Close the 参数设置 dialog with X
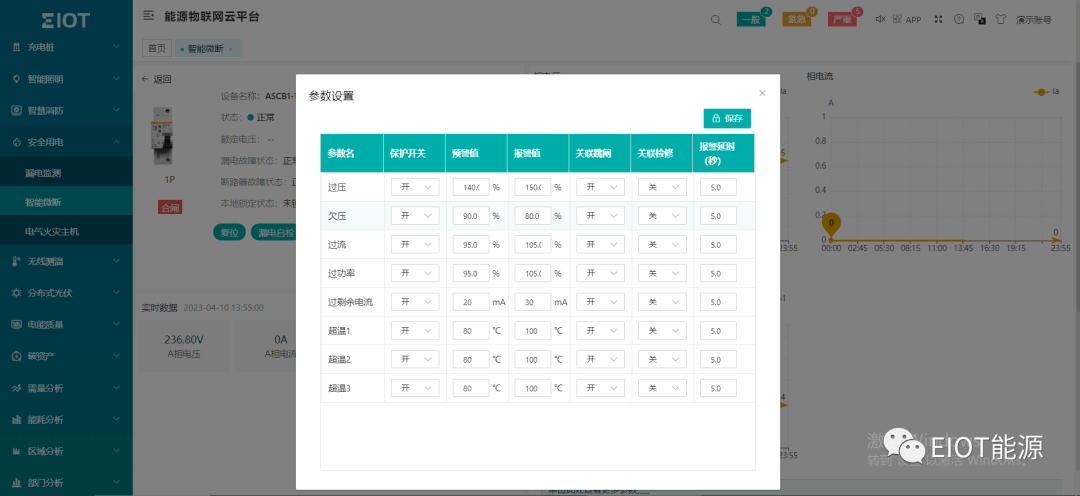Screen dimensions: 1080x496 [x=762, y=93]
